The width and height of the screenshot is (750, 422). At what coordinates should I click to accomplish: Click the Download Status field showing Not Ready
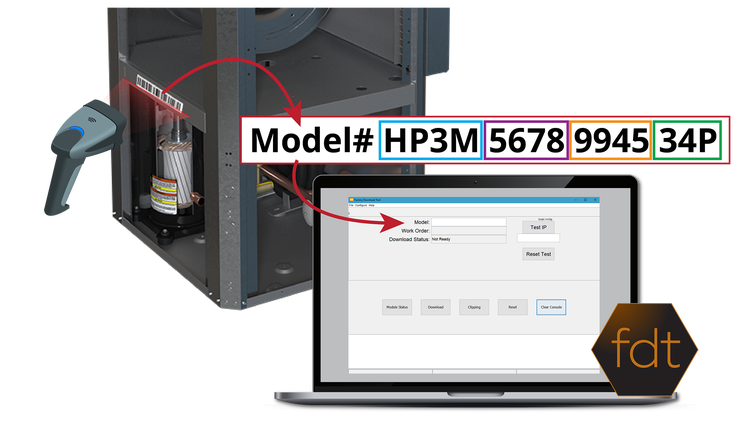[x=468, y=240]
